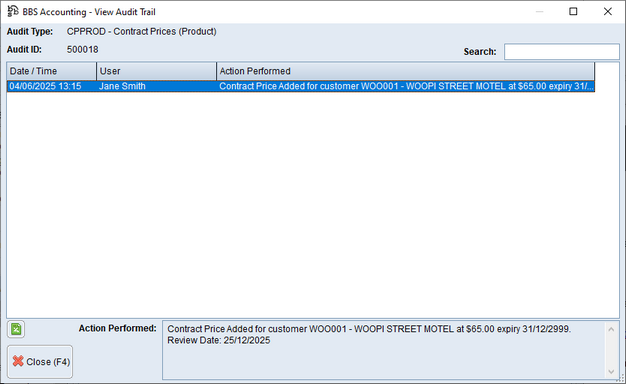Click the CPPROD - Contract Prices audit type text
The image size is (626, 384).
pos(142,32)
